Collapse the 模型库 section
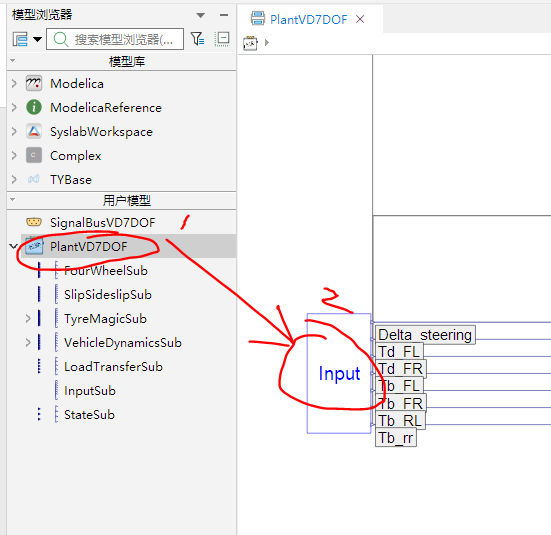 click(x=13, y=61)
